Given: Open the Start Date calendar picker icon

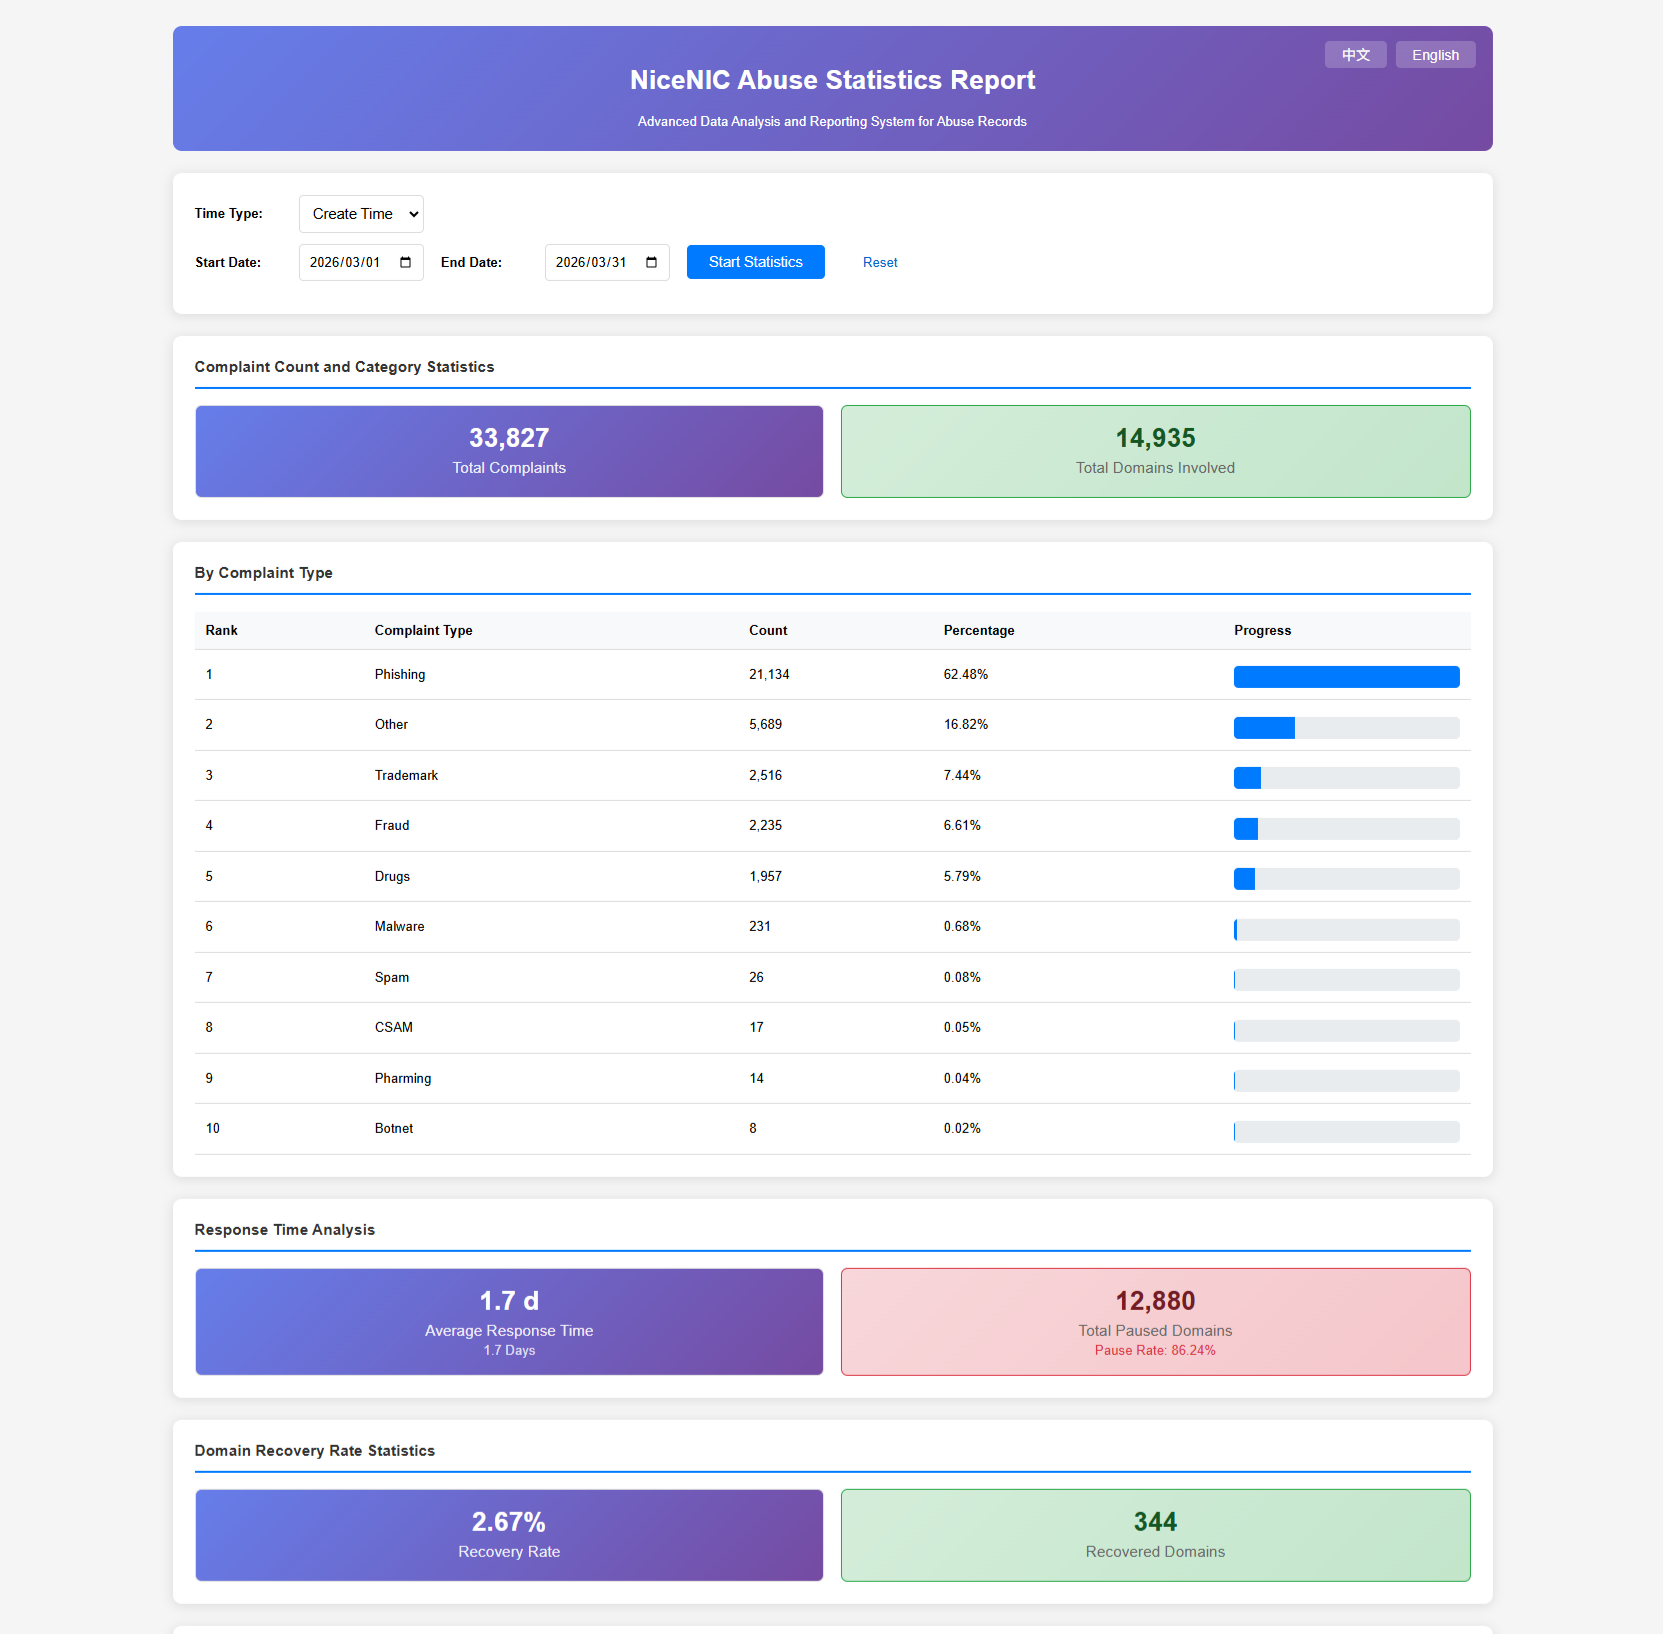Looking at the screenshot, I should coord(405,263).
